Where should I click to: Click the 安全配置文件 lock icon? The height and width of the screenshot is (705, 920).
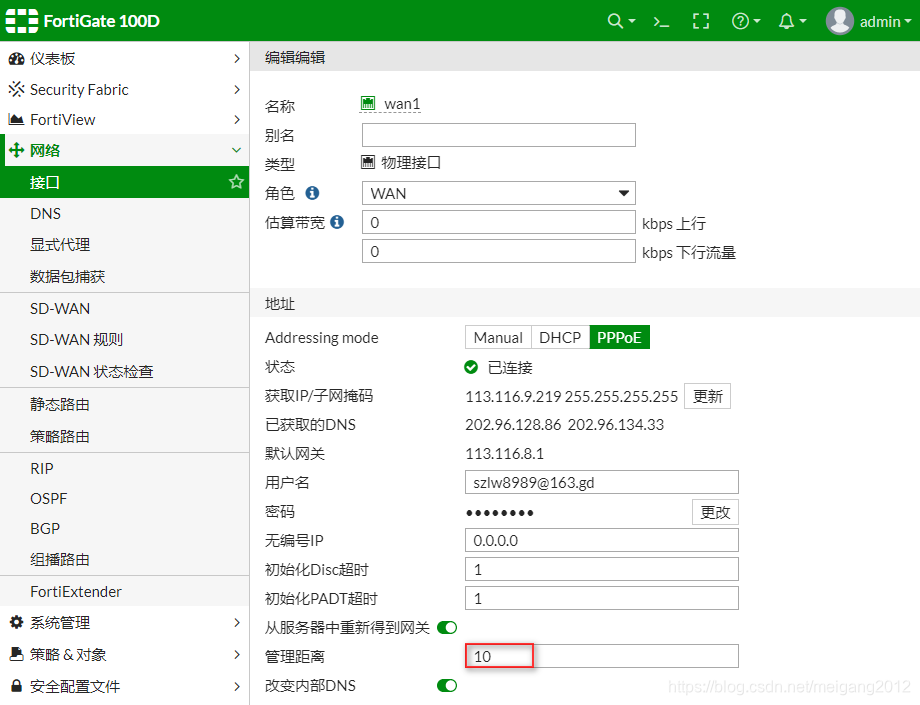coord(16,686)
